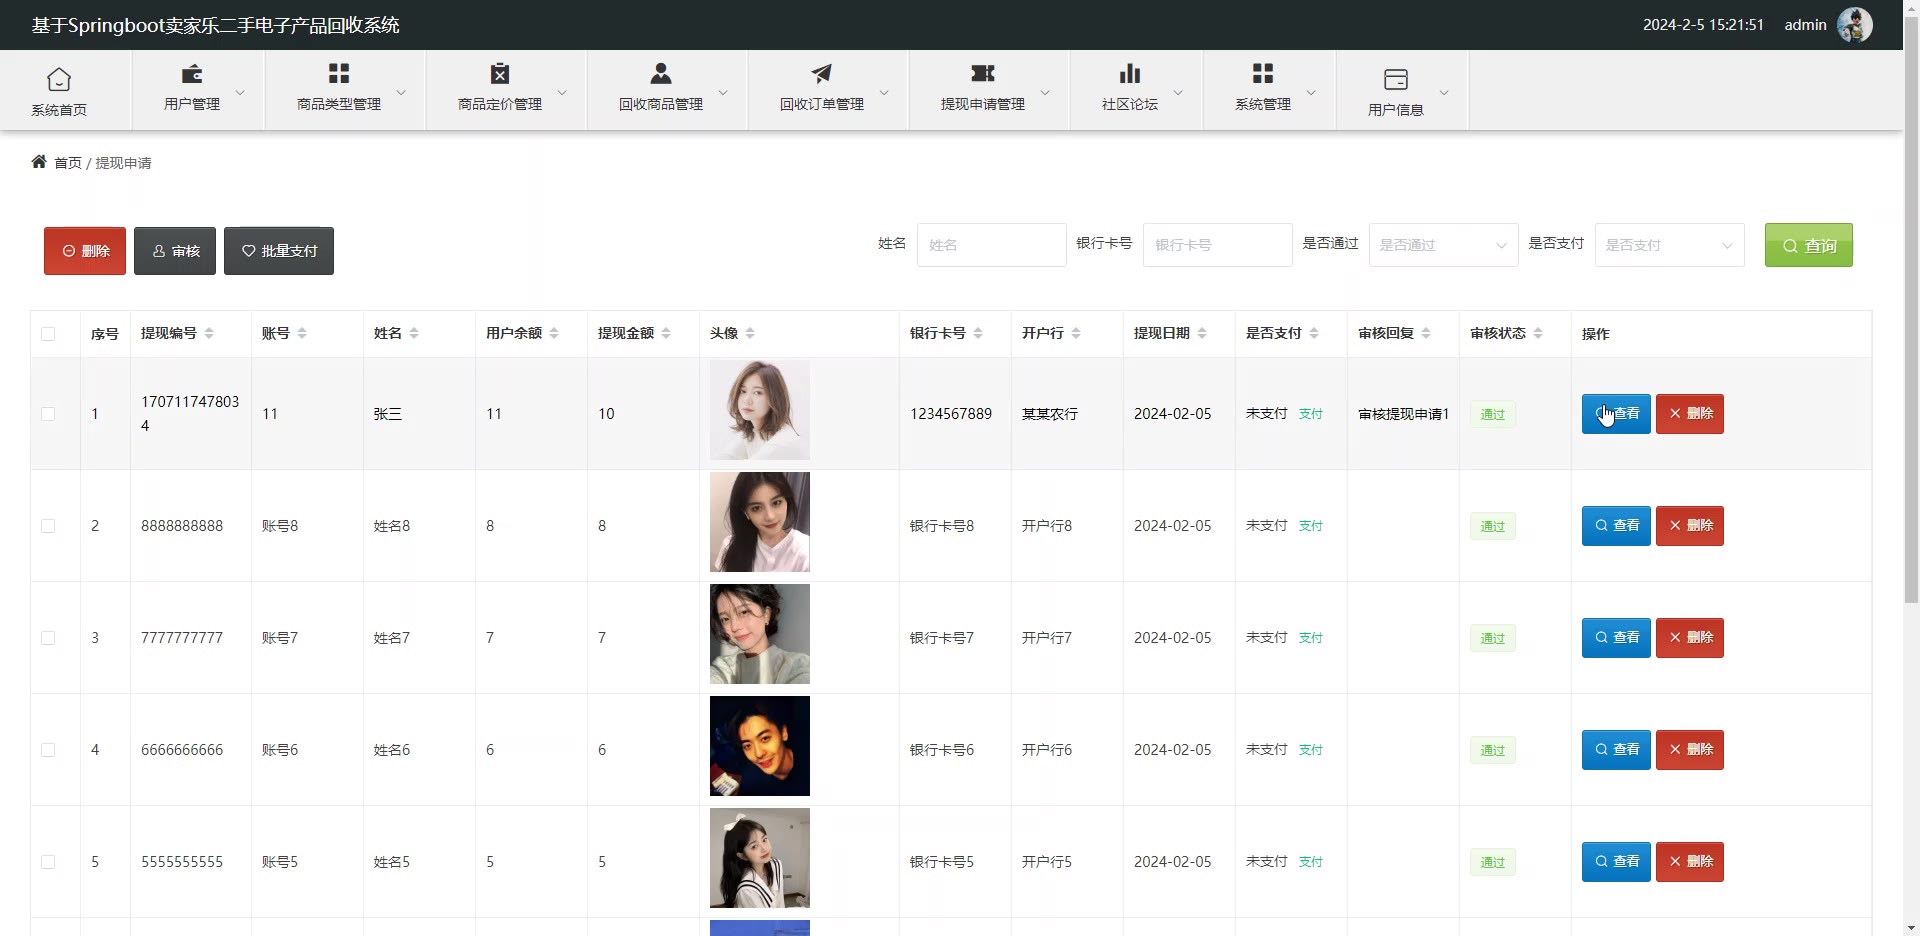Screen dimensions: 1920x936
Task: Open 提现申请管理 ticket icon
Action: [983, 73]
